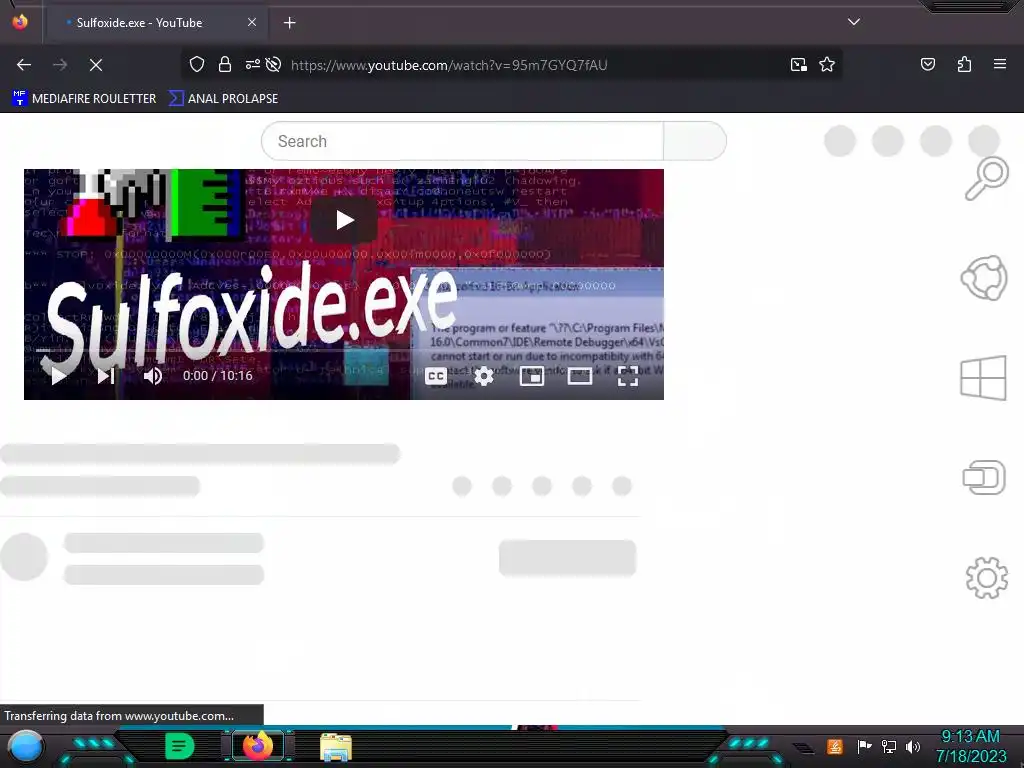Click the Firefox logo in title bar
The width and height of the screenshot is (1024, 768).
(20, 22)
